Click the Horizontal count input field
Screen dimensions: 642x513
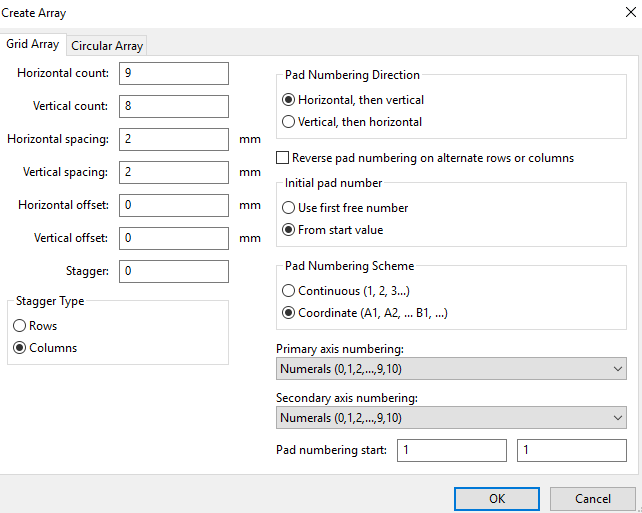pos(173,73)
